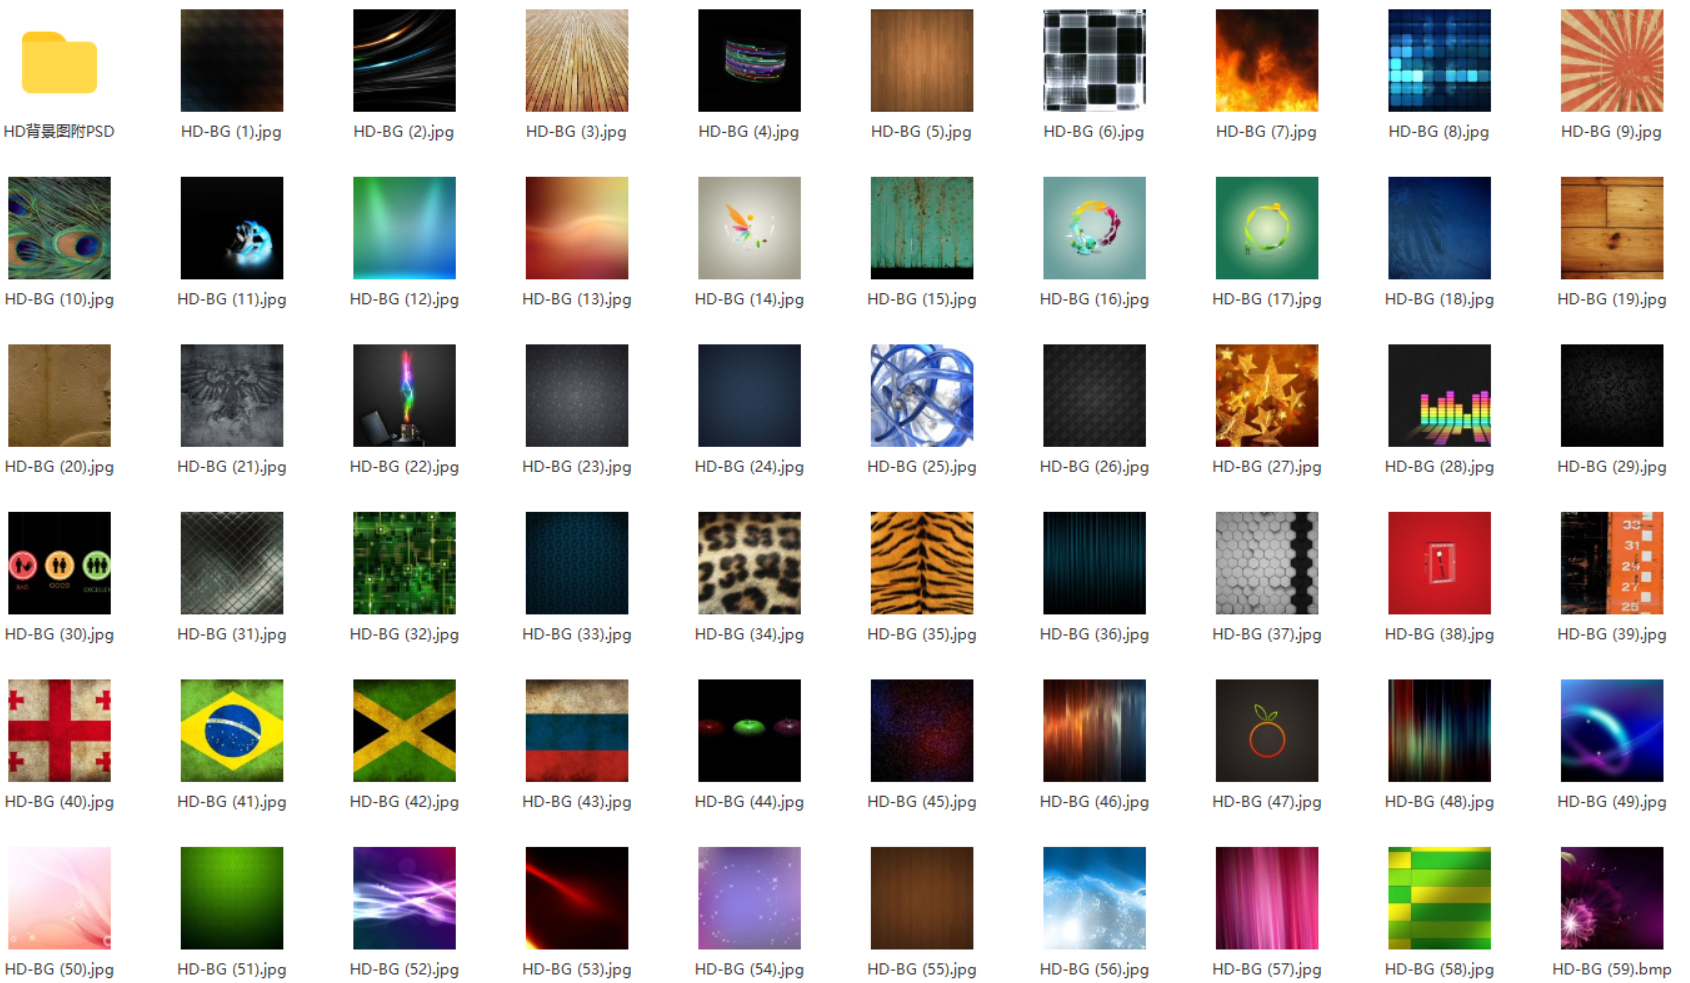Click the golden stars image HD-BG (27).jpg
This screenshot has width=1690, height=983.
coord(1266,396)
